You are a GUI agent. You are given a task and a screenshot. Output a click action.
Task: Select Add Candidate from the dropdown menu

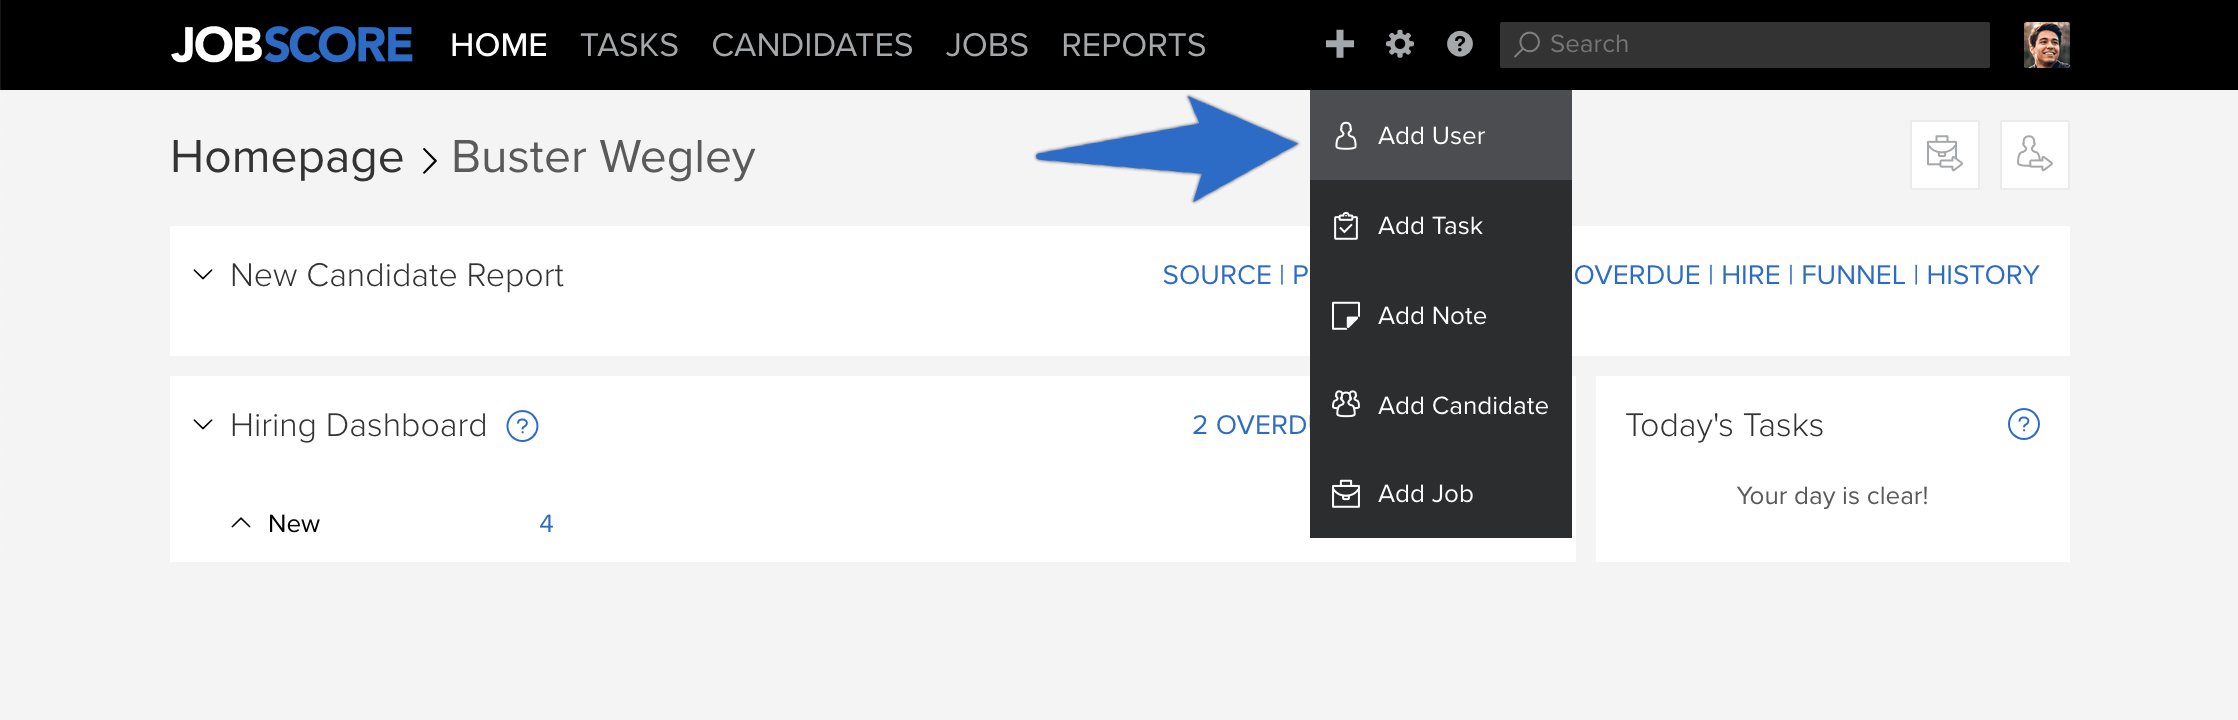coord(1440,405)
